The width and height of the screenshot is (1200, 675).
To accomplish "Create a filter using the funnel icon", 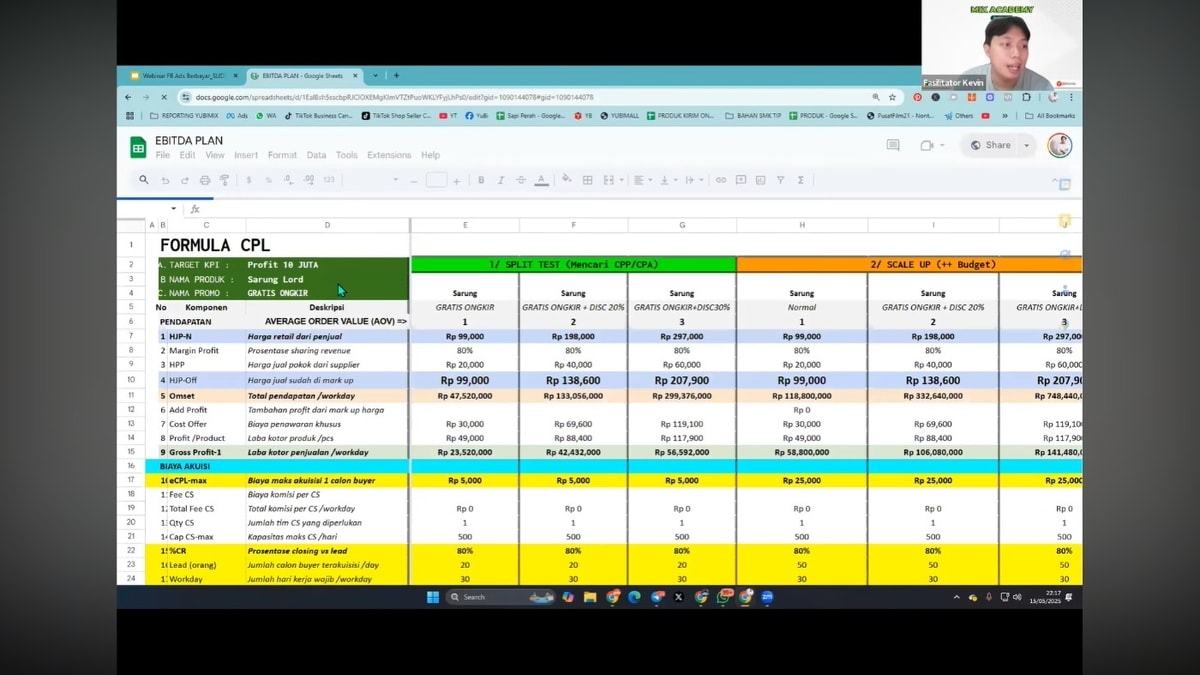I will point(780,180).
